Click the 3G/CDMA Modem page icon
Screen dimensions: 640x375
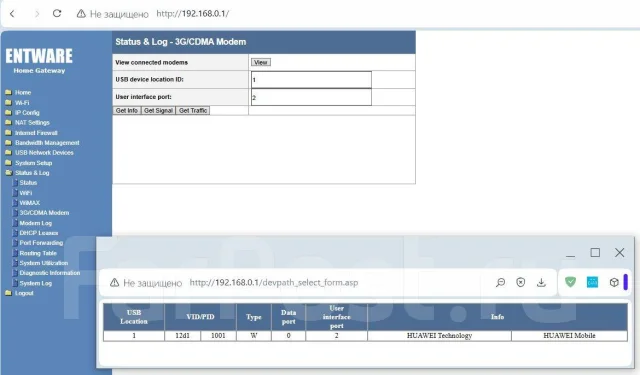(x=15, y=213)
